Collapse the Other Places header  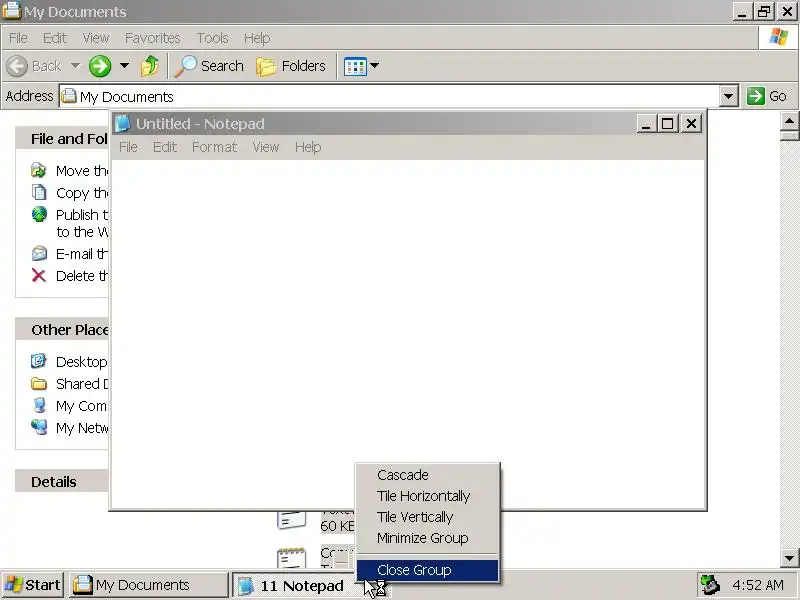click(x=62, y=330)
